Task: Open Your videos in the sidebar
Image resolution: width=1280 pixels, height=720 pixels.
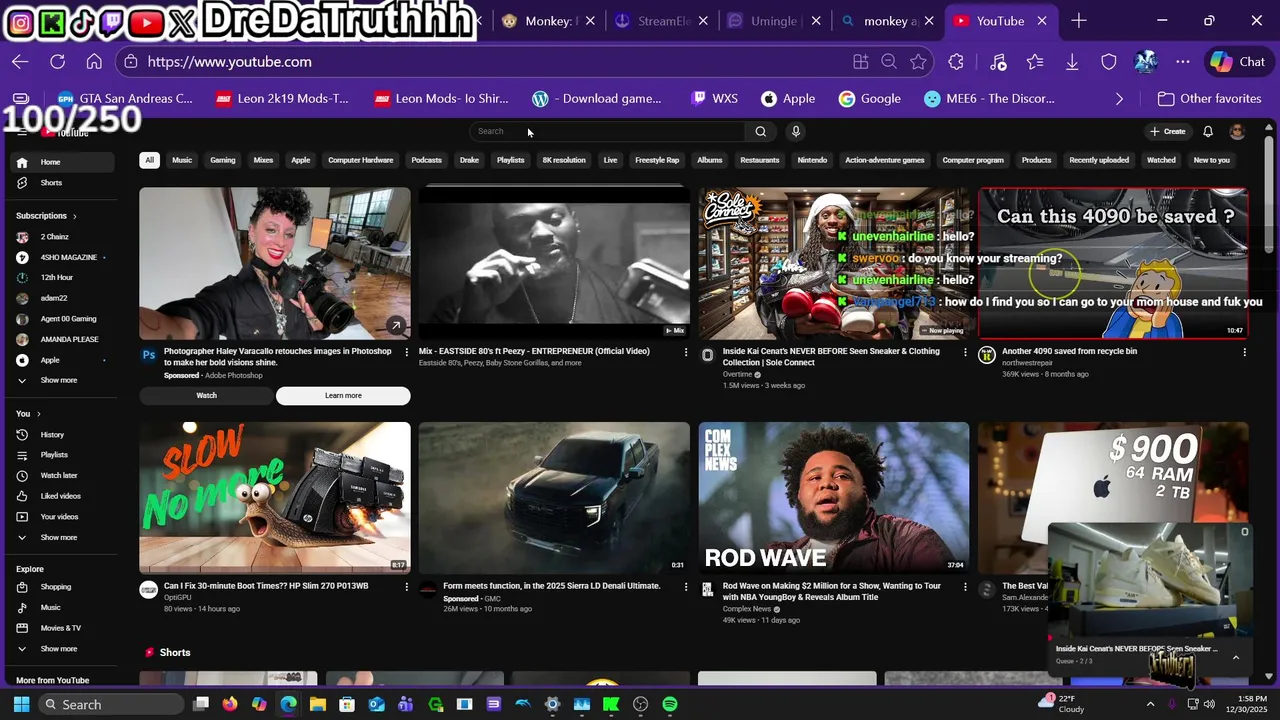Action: 62,517
